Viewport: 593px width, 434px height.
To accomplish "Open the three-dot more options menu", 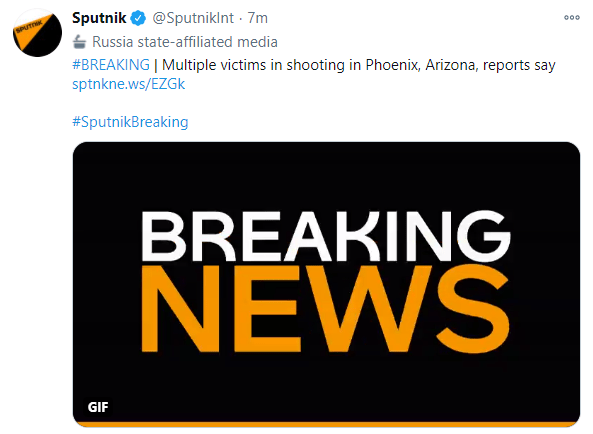I will click(x=571, y=17).
